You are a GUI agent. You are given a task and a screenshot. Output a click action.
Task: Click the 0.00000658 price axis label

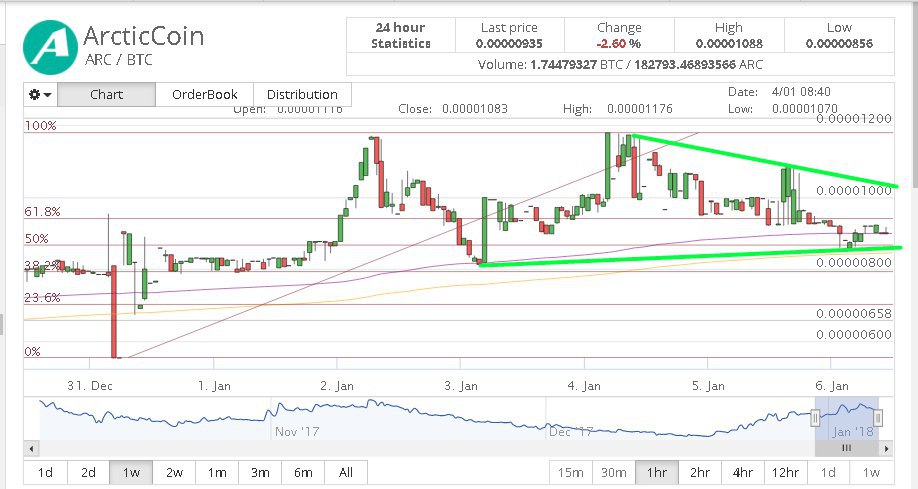(x=854, y=313)
